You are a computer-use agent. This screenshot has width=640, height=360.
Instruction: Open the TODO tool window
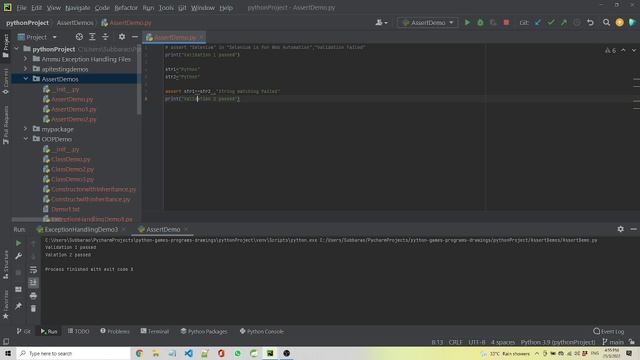78,331
